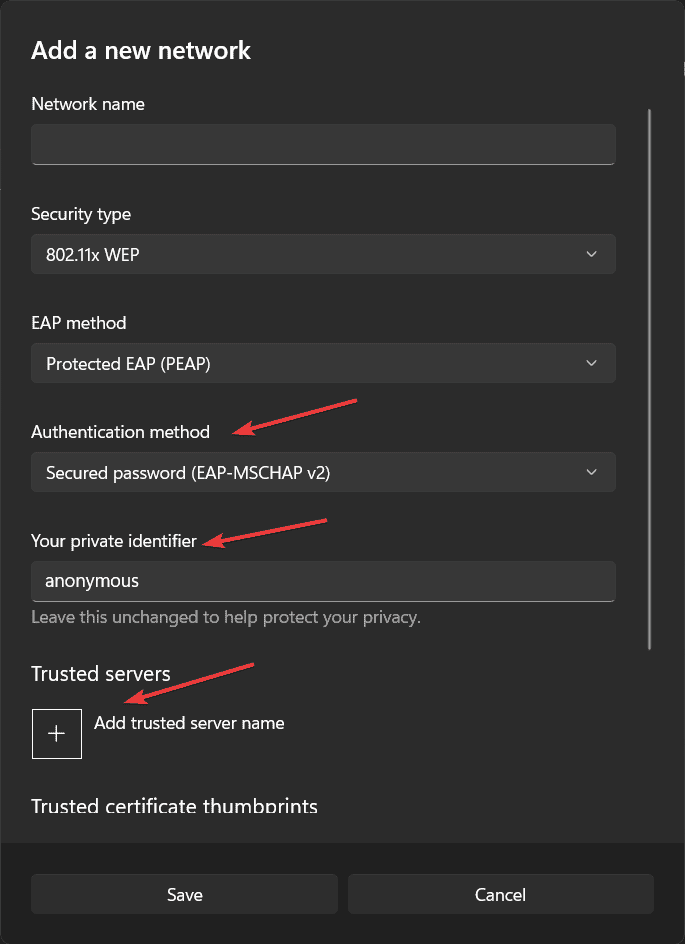The image size is (685, 944).
Task: Click the Security type dropdown chevron
Action: (591, 254)
